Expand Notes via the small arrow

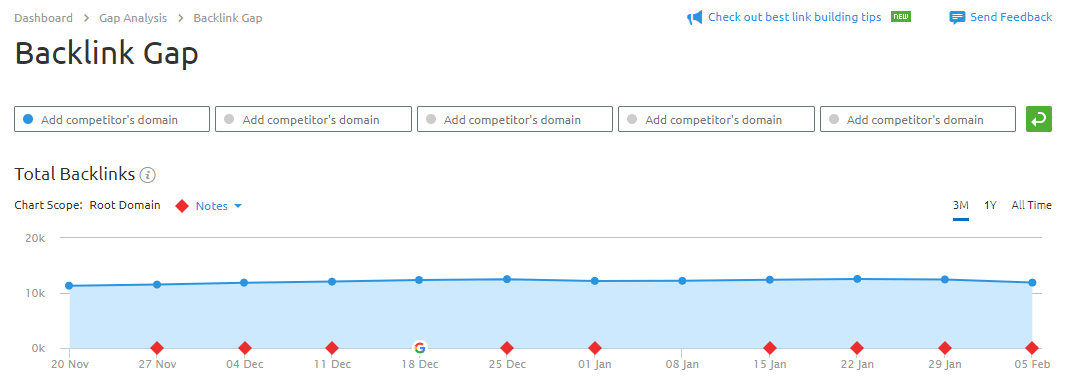[x=237, y=206]
